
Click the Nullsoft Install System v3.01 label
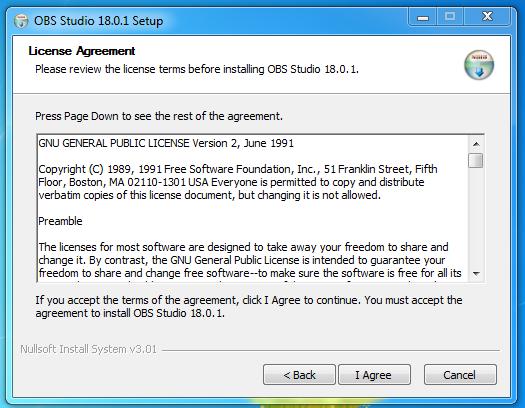coord(88,349)
